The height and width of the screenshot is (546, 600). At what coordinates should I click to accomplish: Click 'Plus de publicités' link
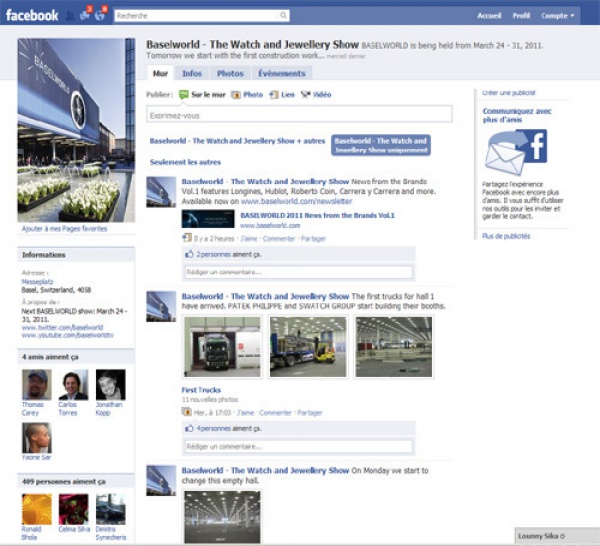(x=506, y=236)
